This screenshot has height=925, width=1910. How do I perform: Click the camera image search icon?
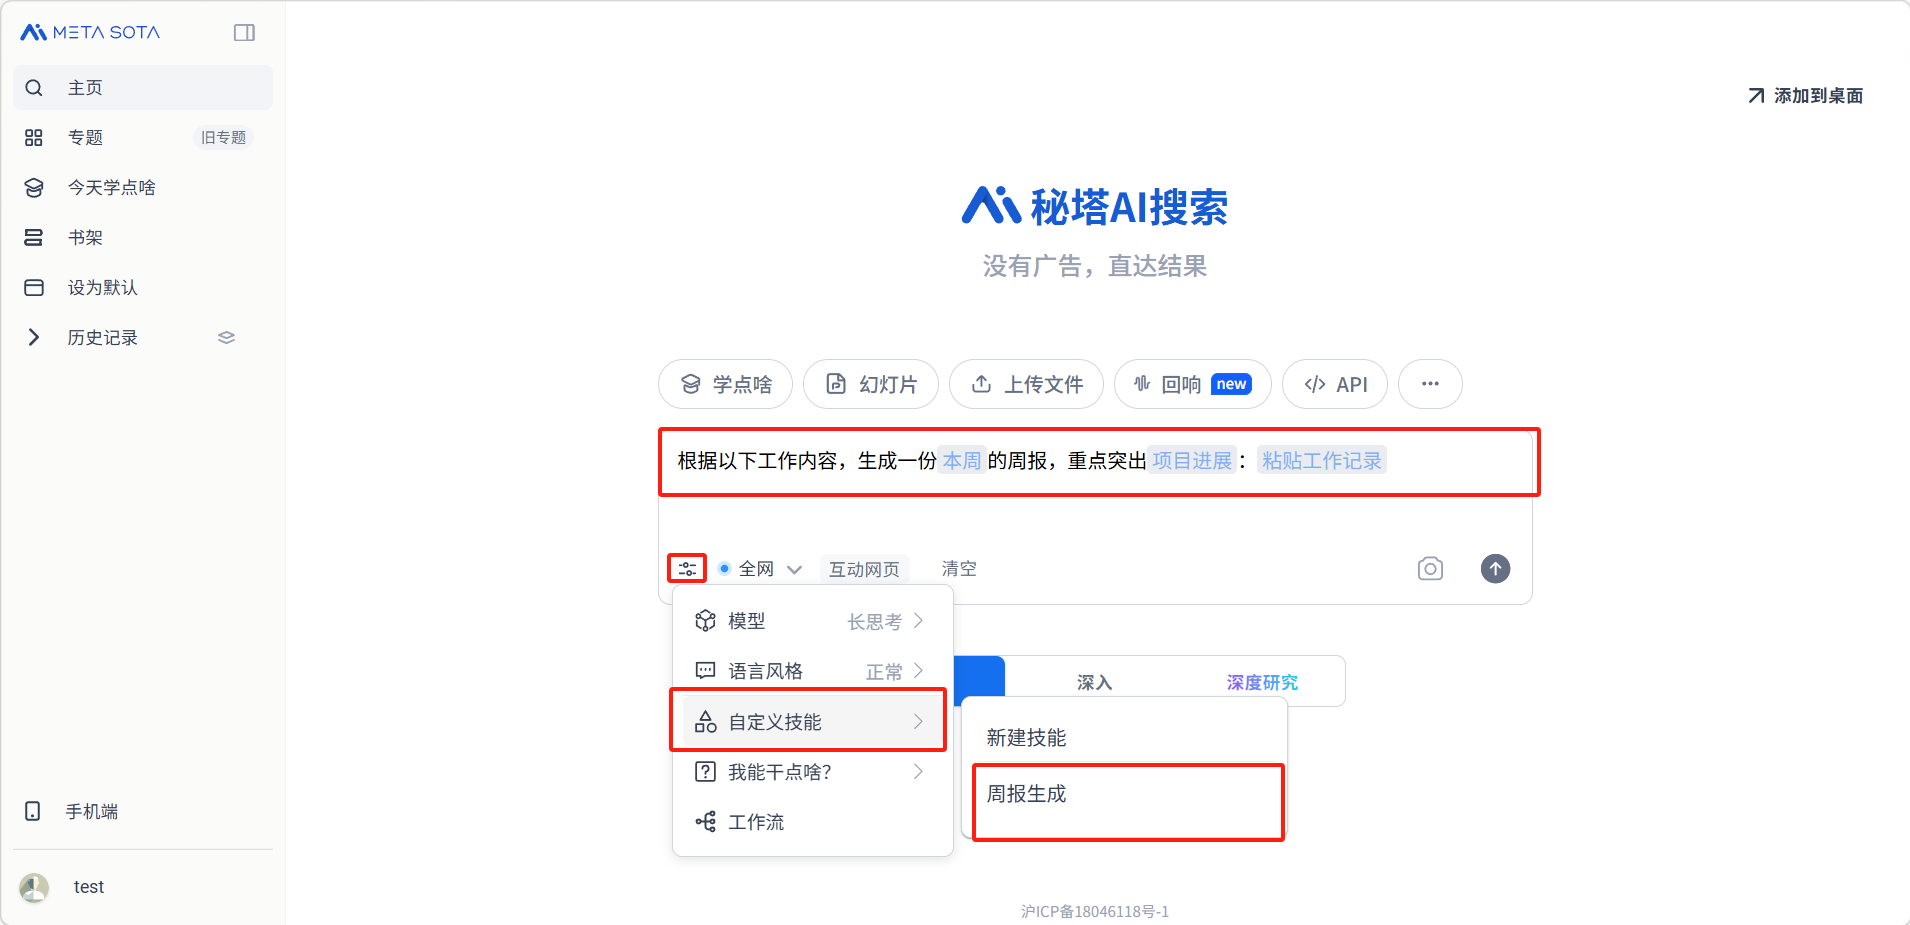[x=1430, y=569]
